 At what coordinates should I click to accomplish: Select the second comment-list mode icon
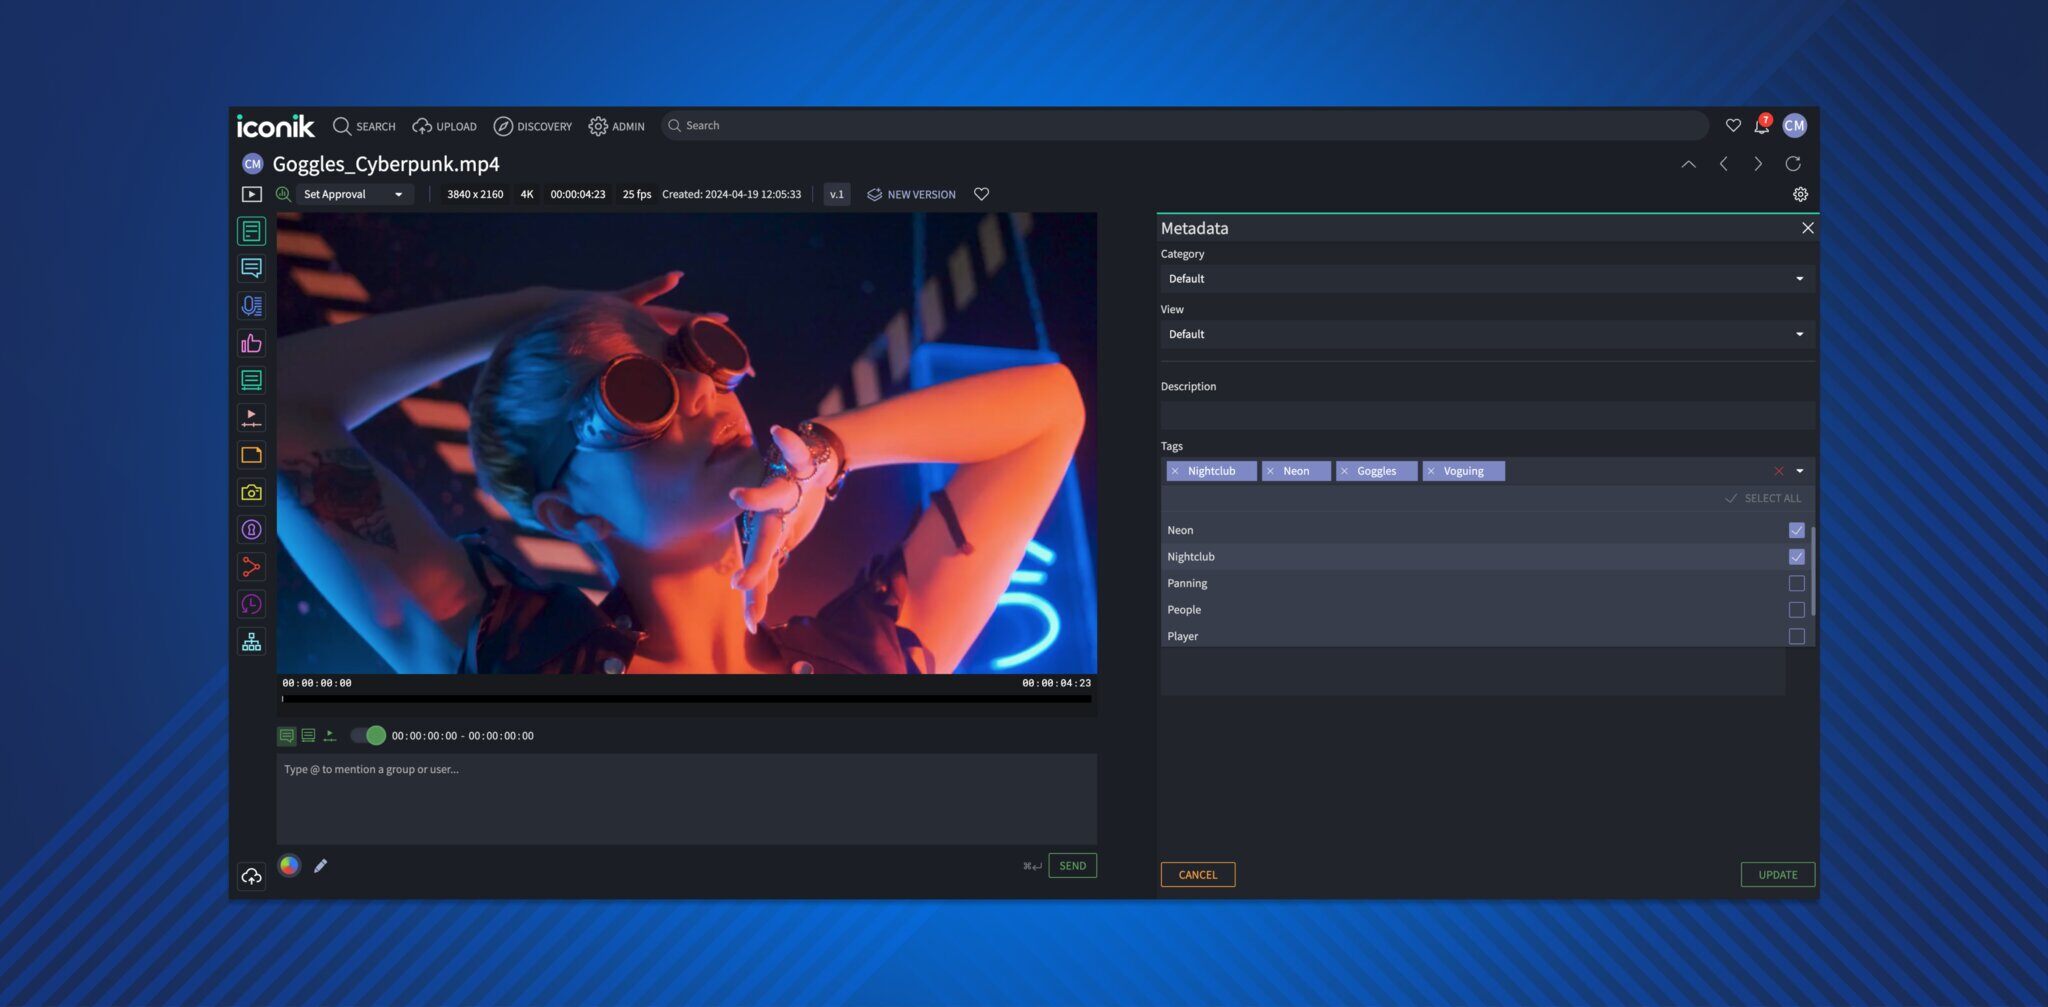(x=308, y=736)
